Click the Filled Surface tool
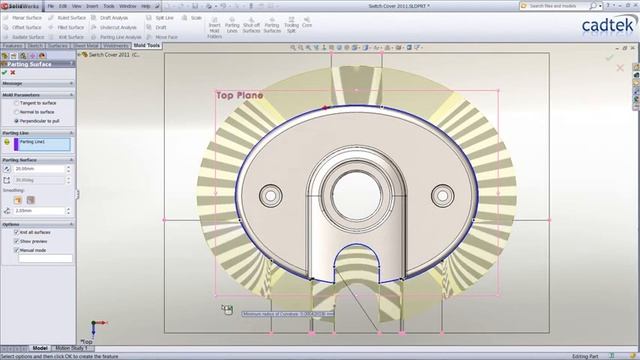This screenshot has height=360, width=640. coord(66,27)
